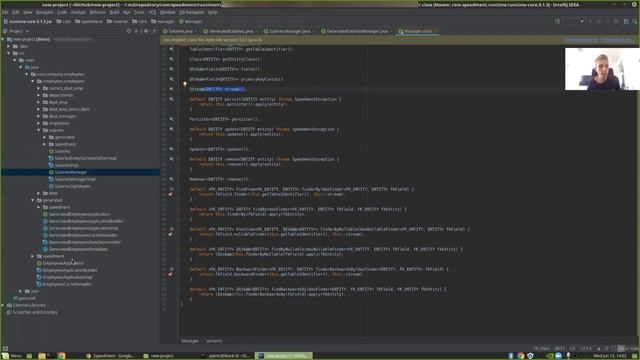
Task: Hide the Project tool window
Action: click(x=155, y=31)
